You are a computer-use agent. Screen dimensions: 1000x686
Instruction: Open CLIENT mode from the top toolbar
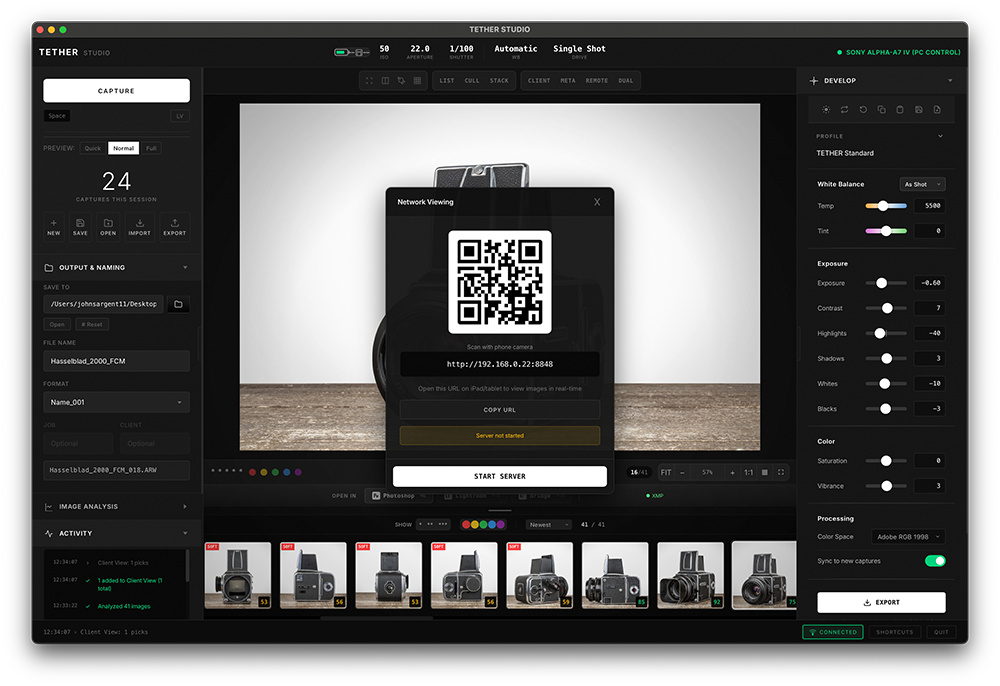[539, 80]
